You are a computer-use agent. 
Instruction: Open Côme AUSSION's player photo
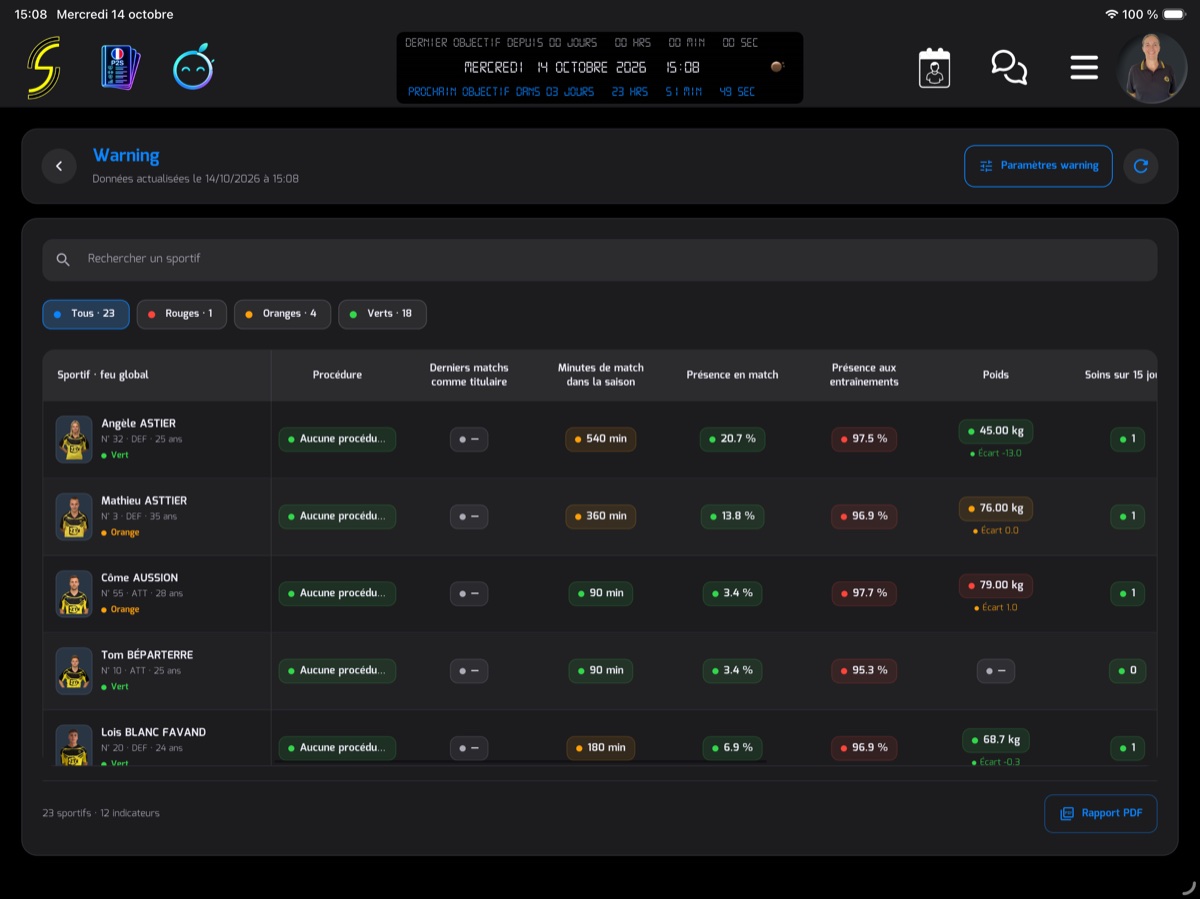[x=74, y=593]
